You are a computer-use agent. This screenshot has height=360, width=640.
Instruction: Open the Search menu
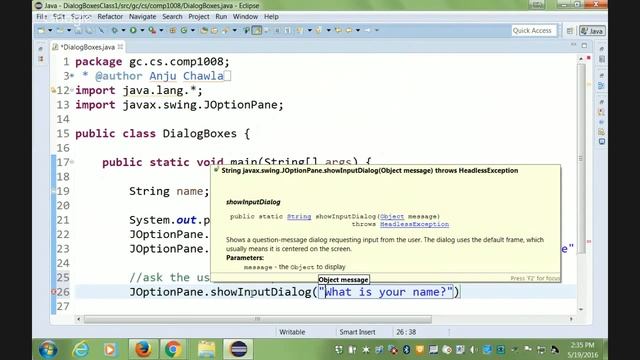coord(172,17)
